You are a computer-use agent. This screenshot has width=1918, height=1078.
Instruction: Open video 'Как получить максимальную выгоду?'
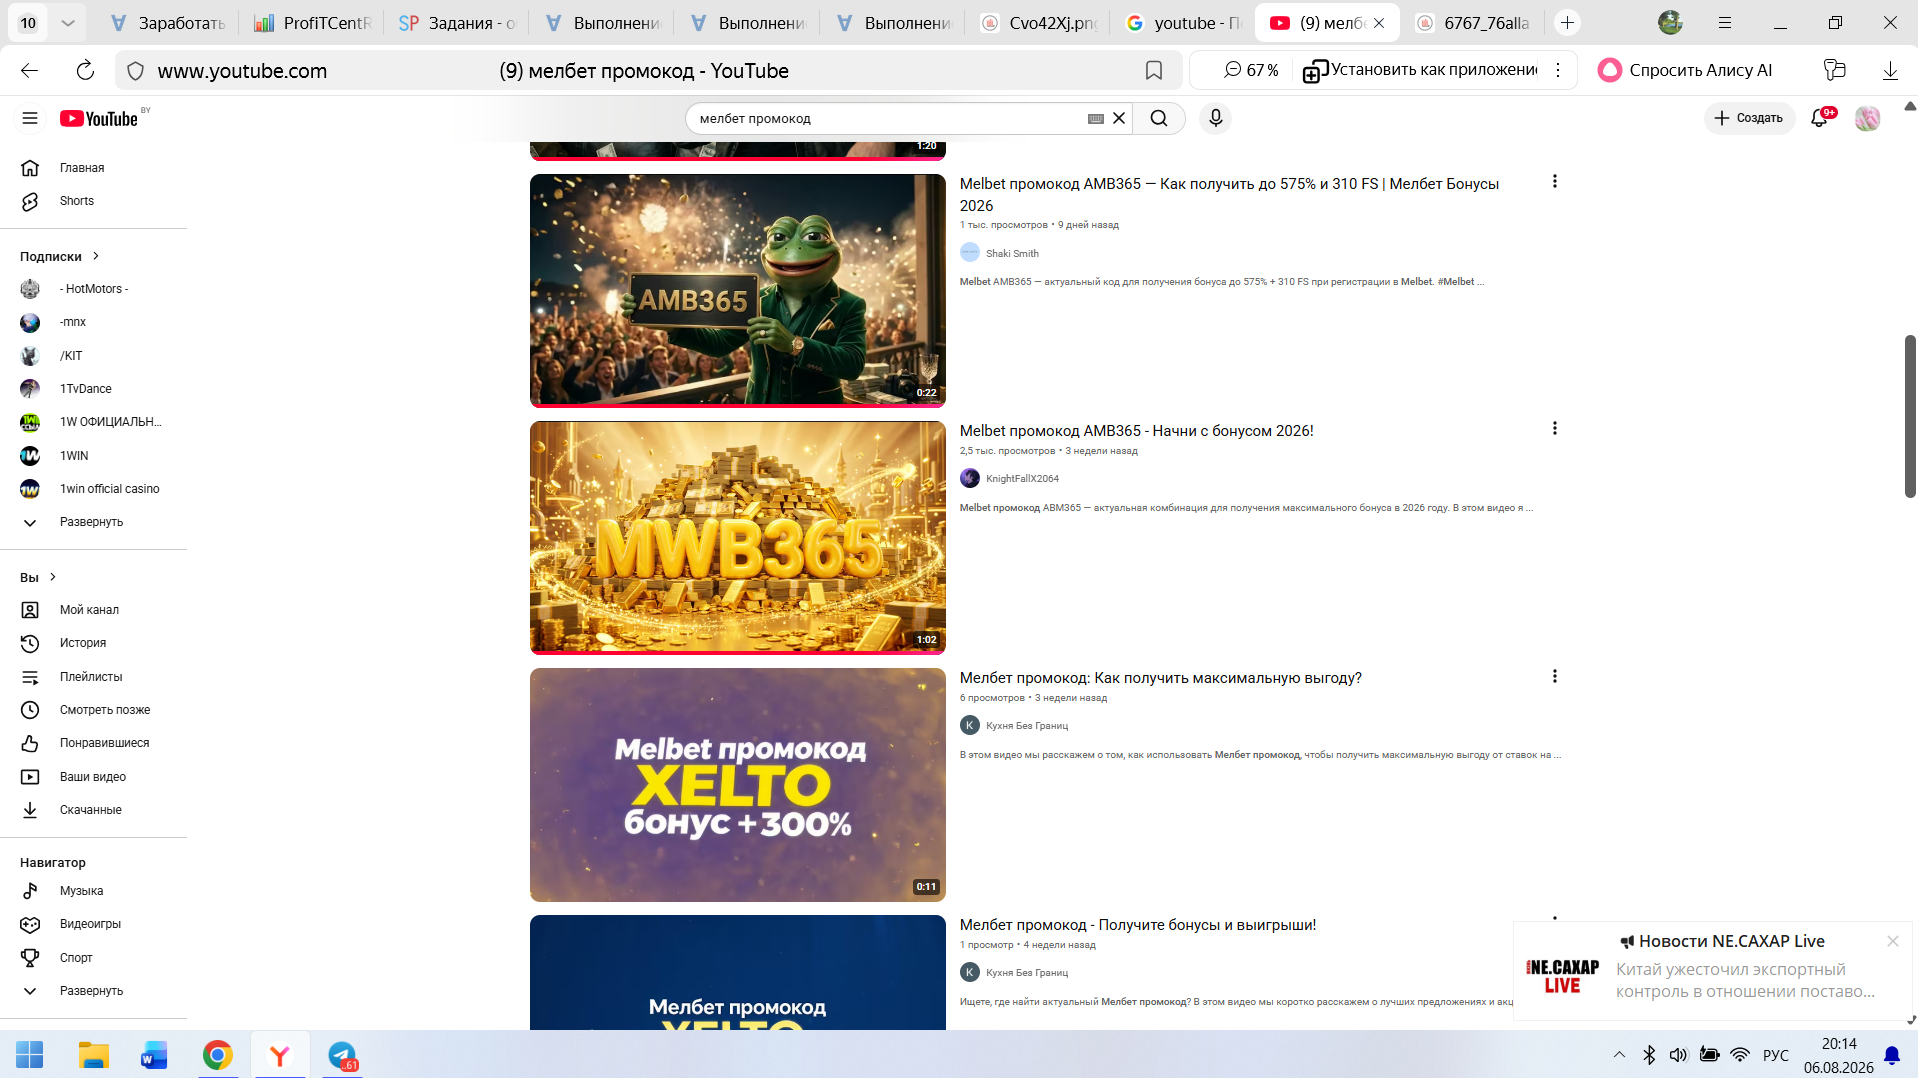tap(1161, 678)
